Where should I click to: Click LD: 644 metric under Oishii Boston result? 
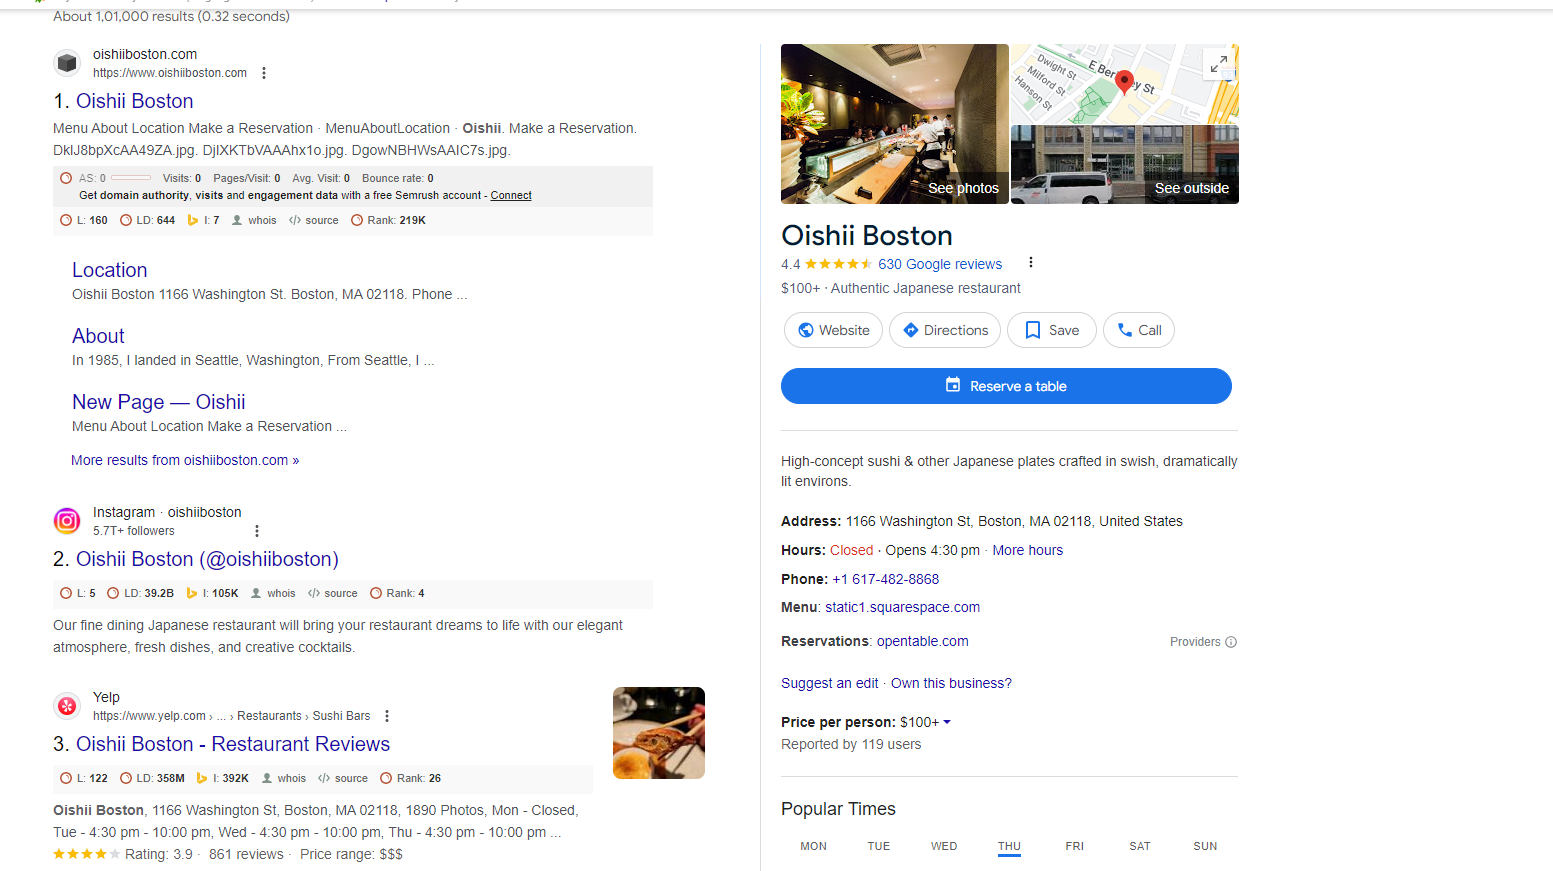(147, 220)
